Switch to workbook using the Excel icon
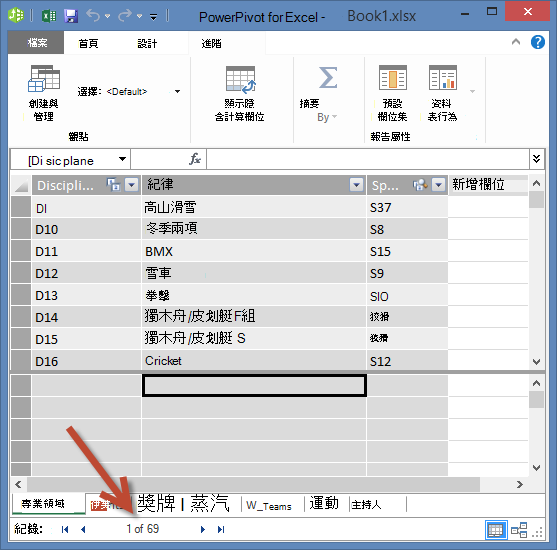This screenshot has width=557, height=550. [x=49, y=16]
